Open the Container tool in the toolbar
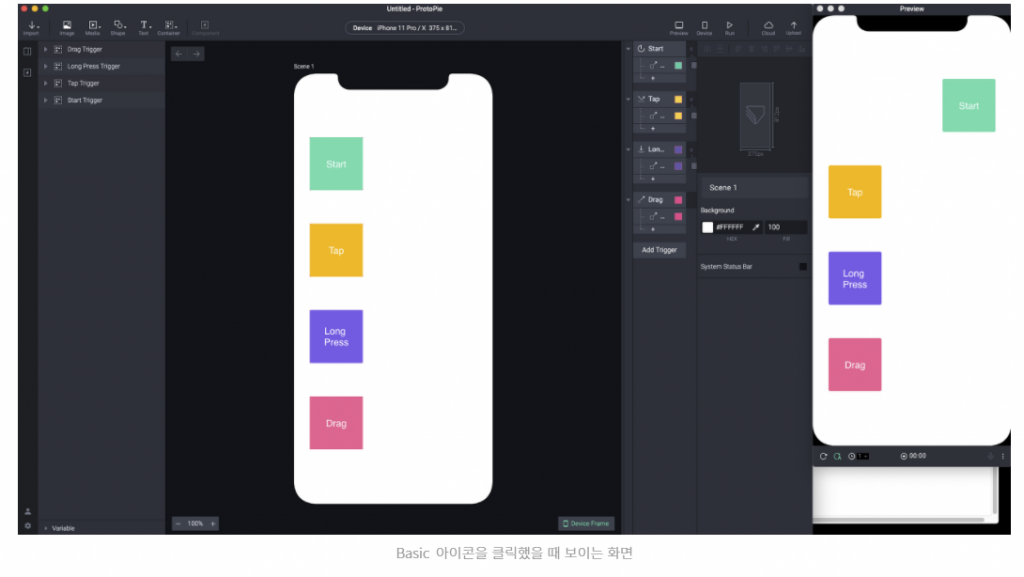The width and height of the screenshot is (1024, 577). (x=168, y=27)
